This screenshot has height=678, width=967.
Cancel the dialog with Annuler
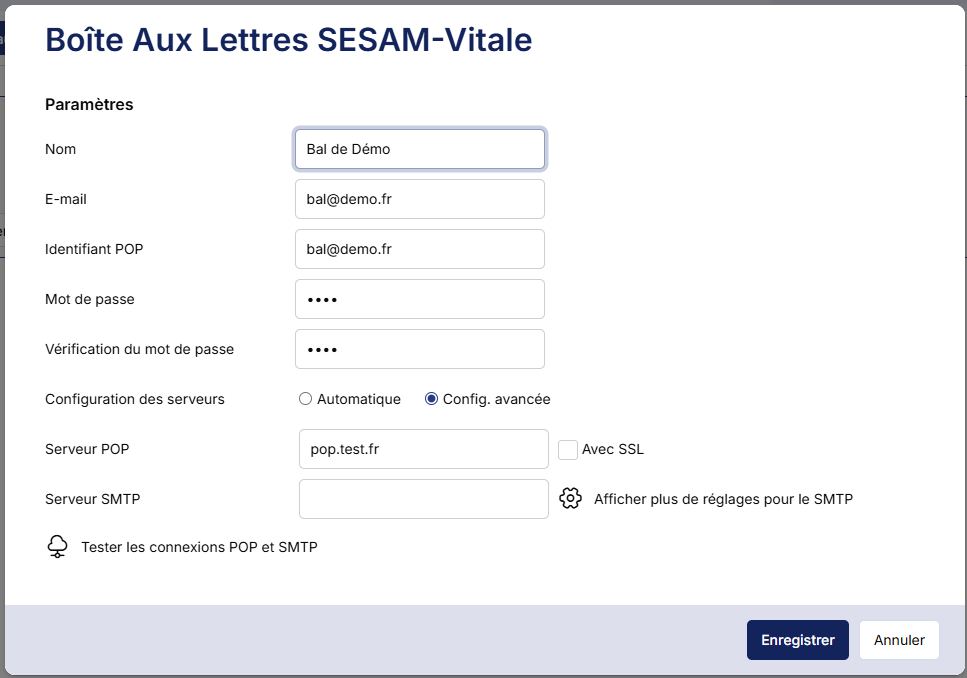899,640
